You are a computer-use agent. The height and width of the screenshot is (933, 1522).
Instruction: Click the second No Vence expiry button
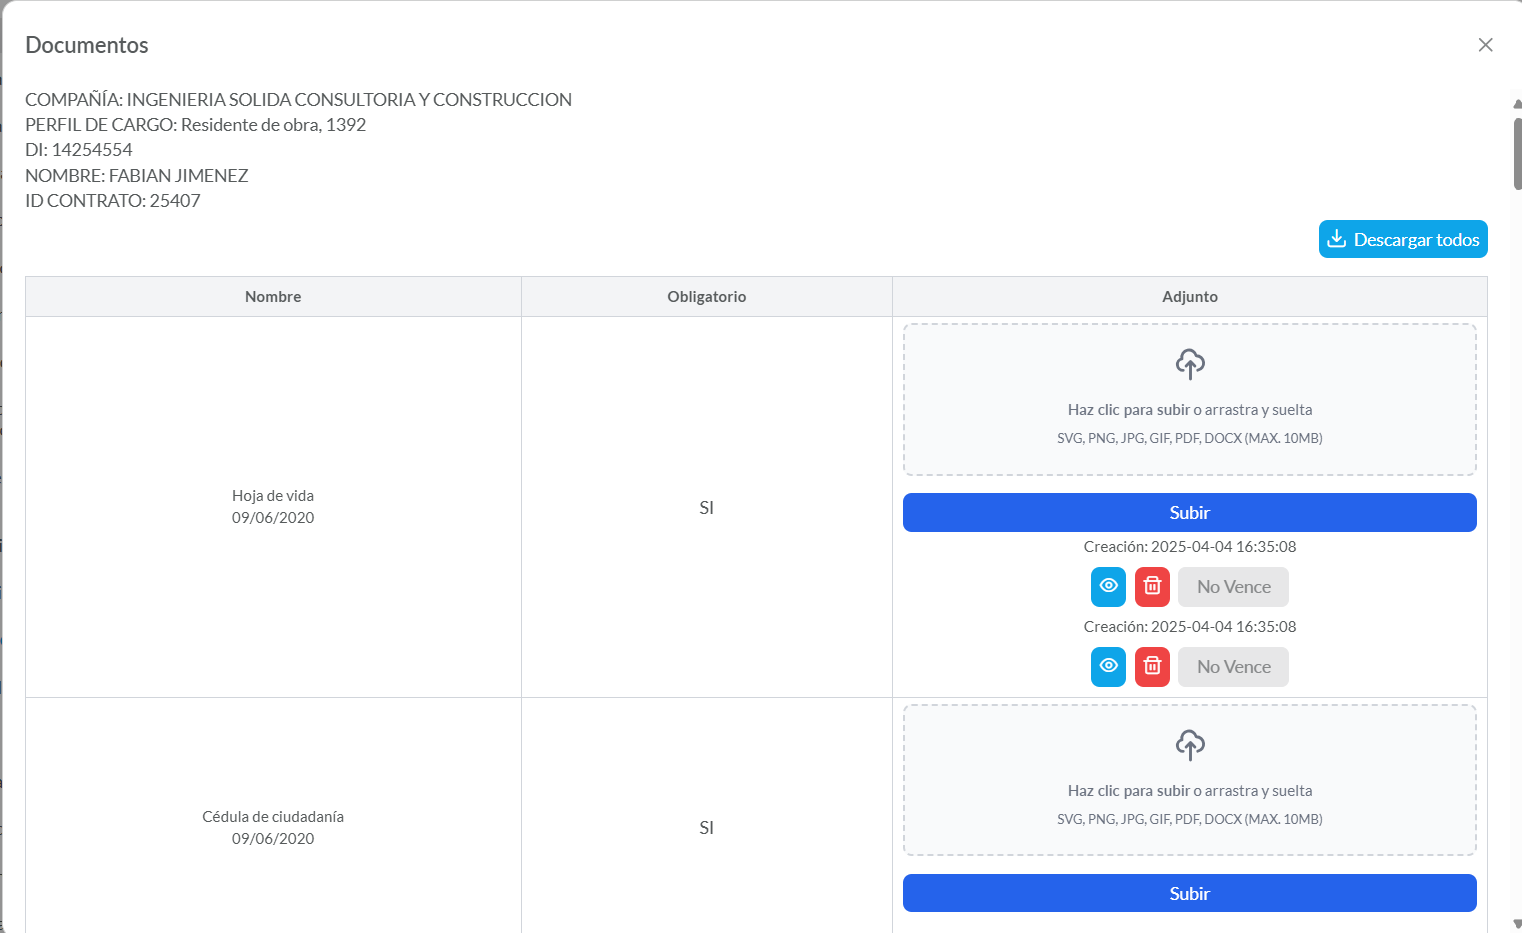point(1233,667)
